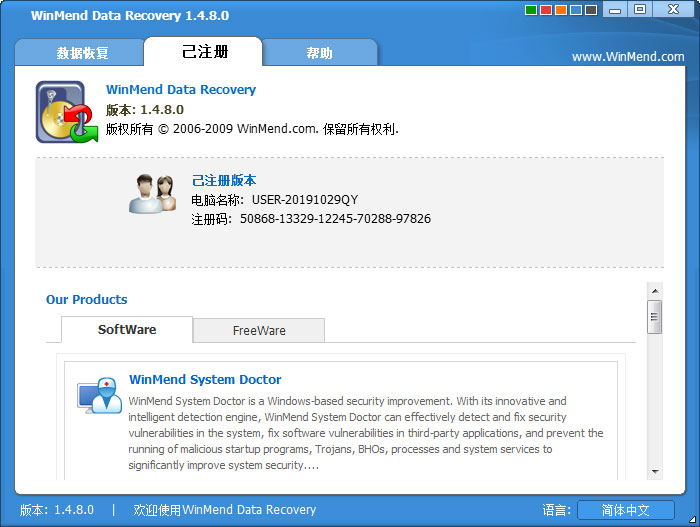Select the 已注册 tab

tap(204, 52)
